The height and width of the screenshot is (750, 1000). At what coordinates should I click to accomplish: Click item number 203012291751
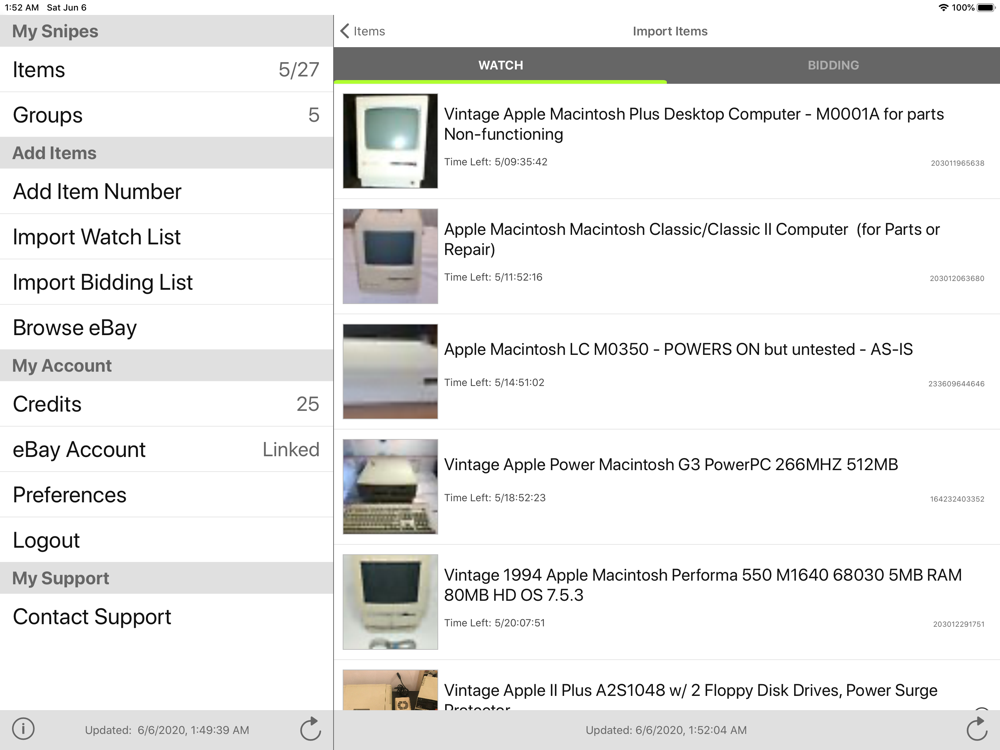tap(959, 624)
